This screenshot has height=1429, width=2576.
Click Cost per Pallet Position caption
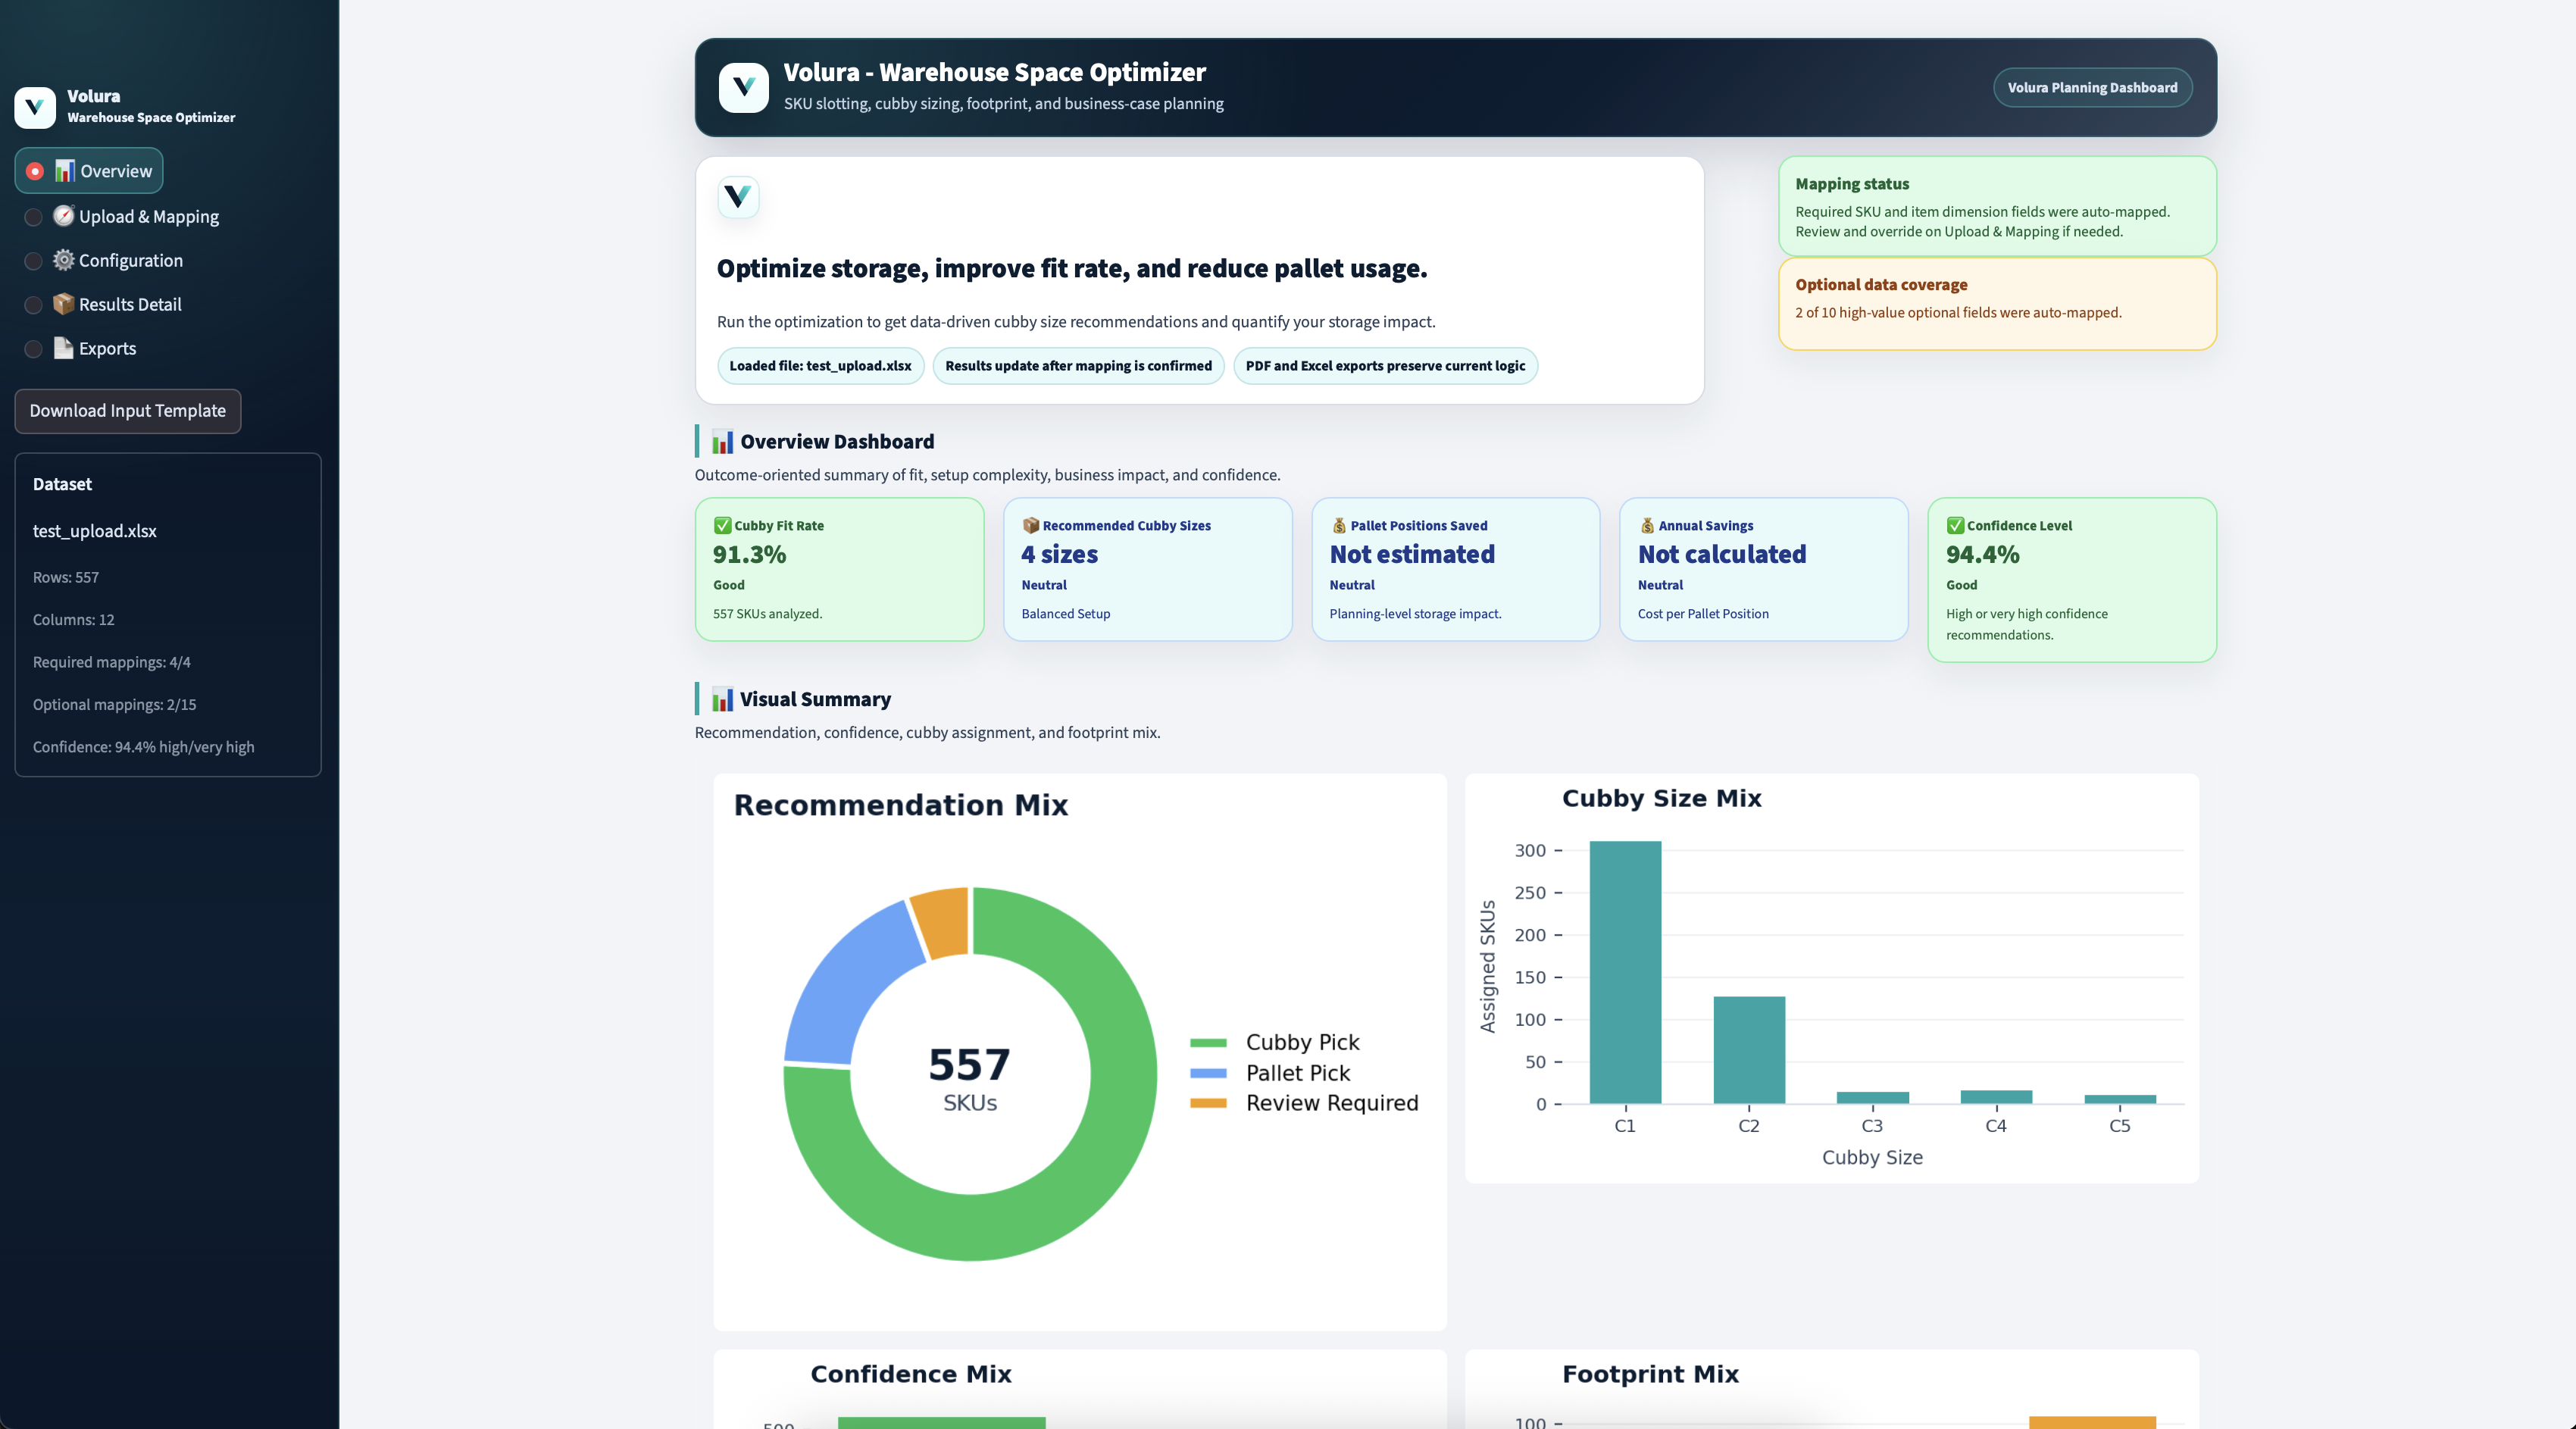tap(1703, 614)
